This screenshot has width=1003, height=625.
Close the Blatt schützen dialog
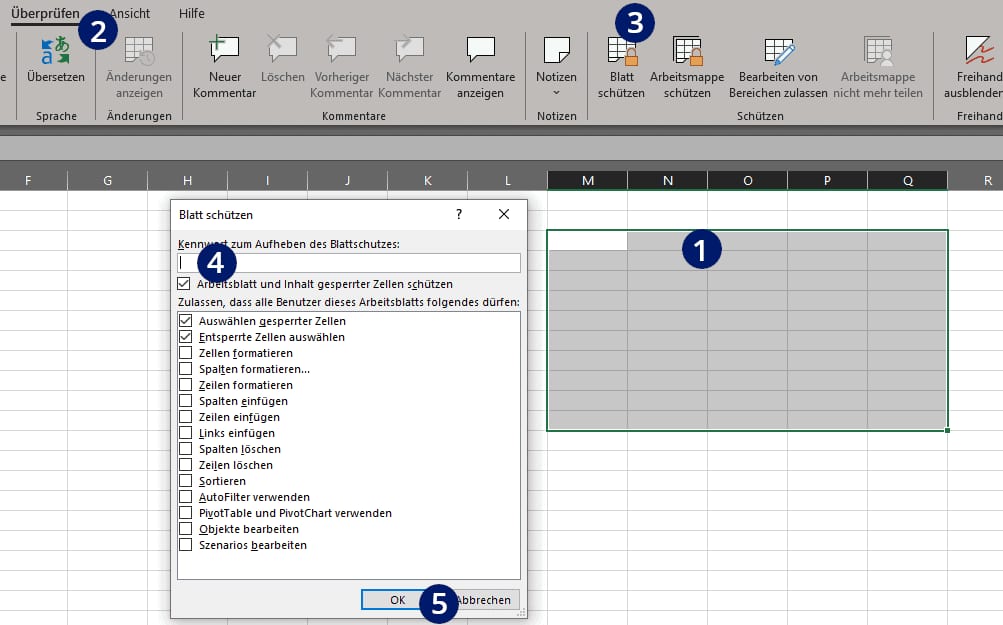tap(504, 214)
